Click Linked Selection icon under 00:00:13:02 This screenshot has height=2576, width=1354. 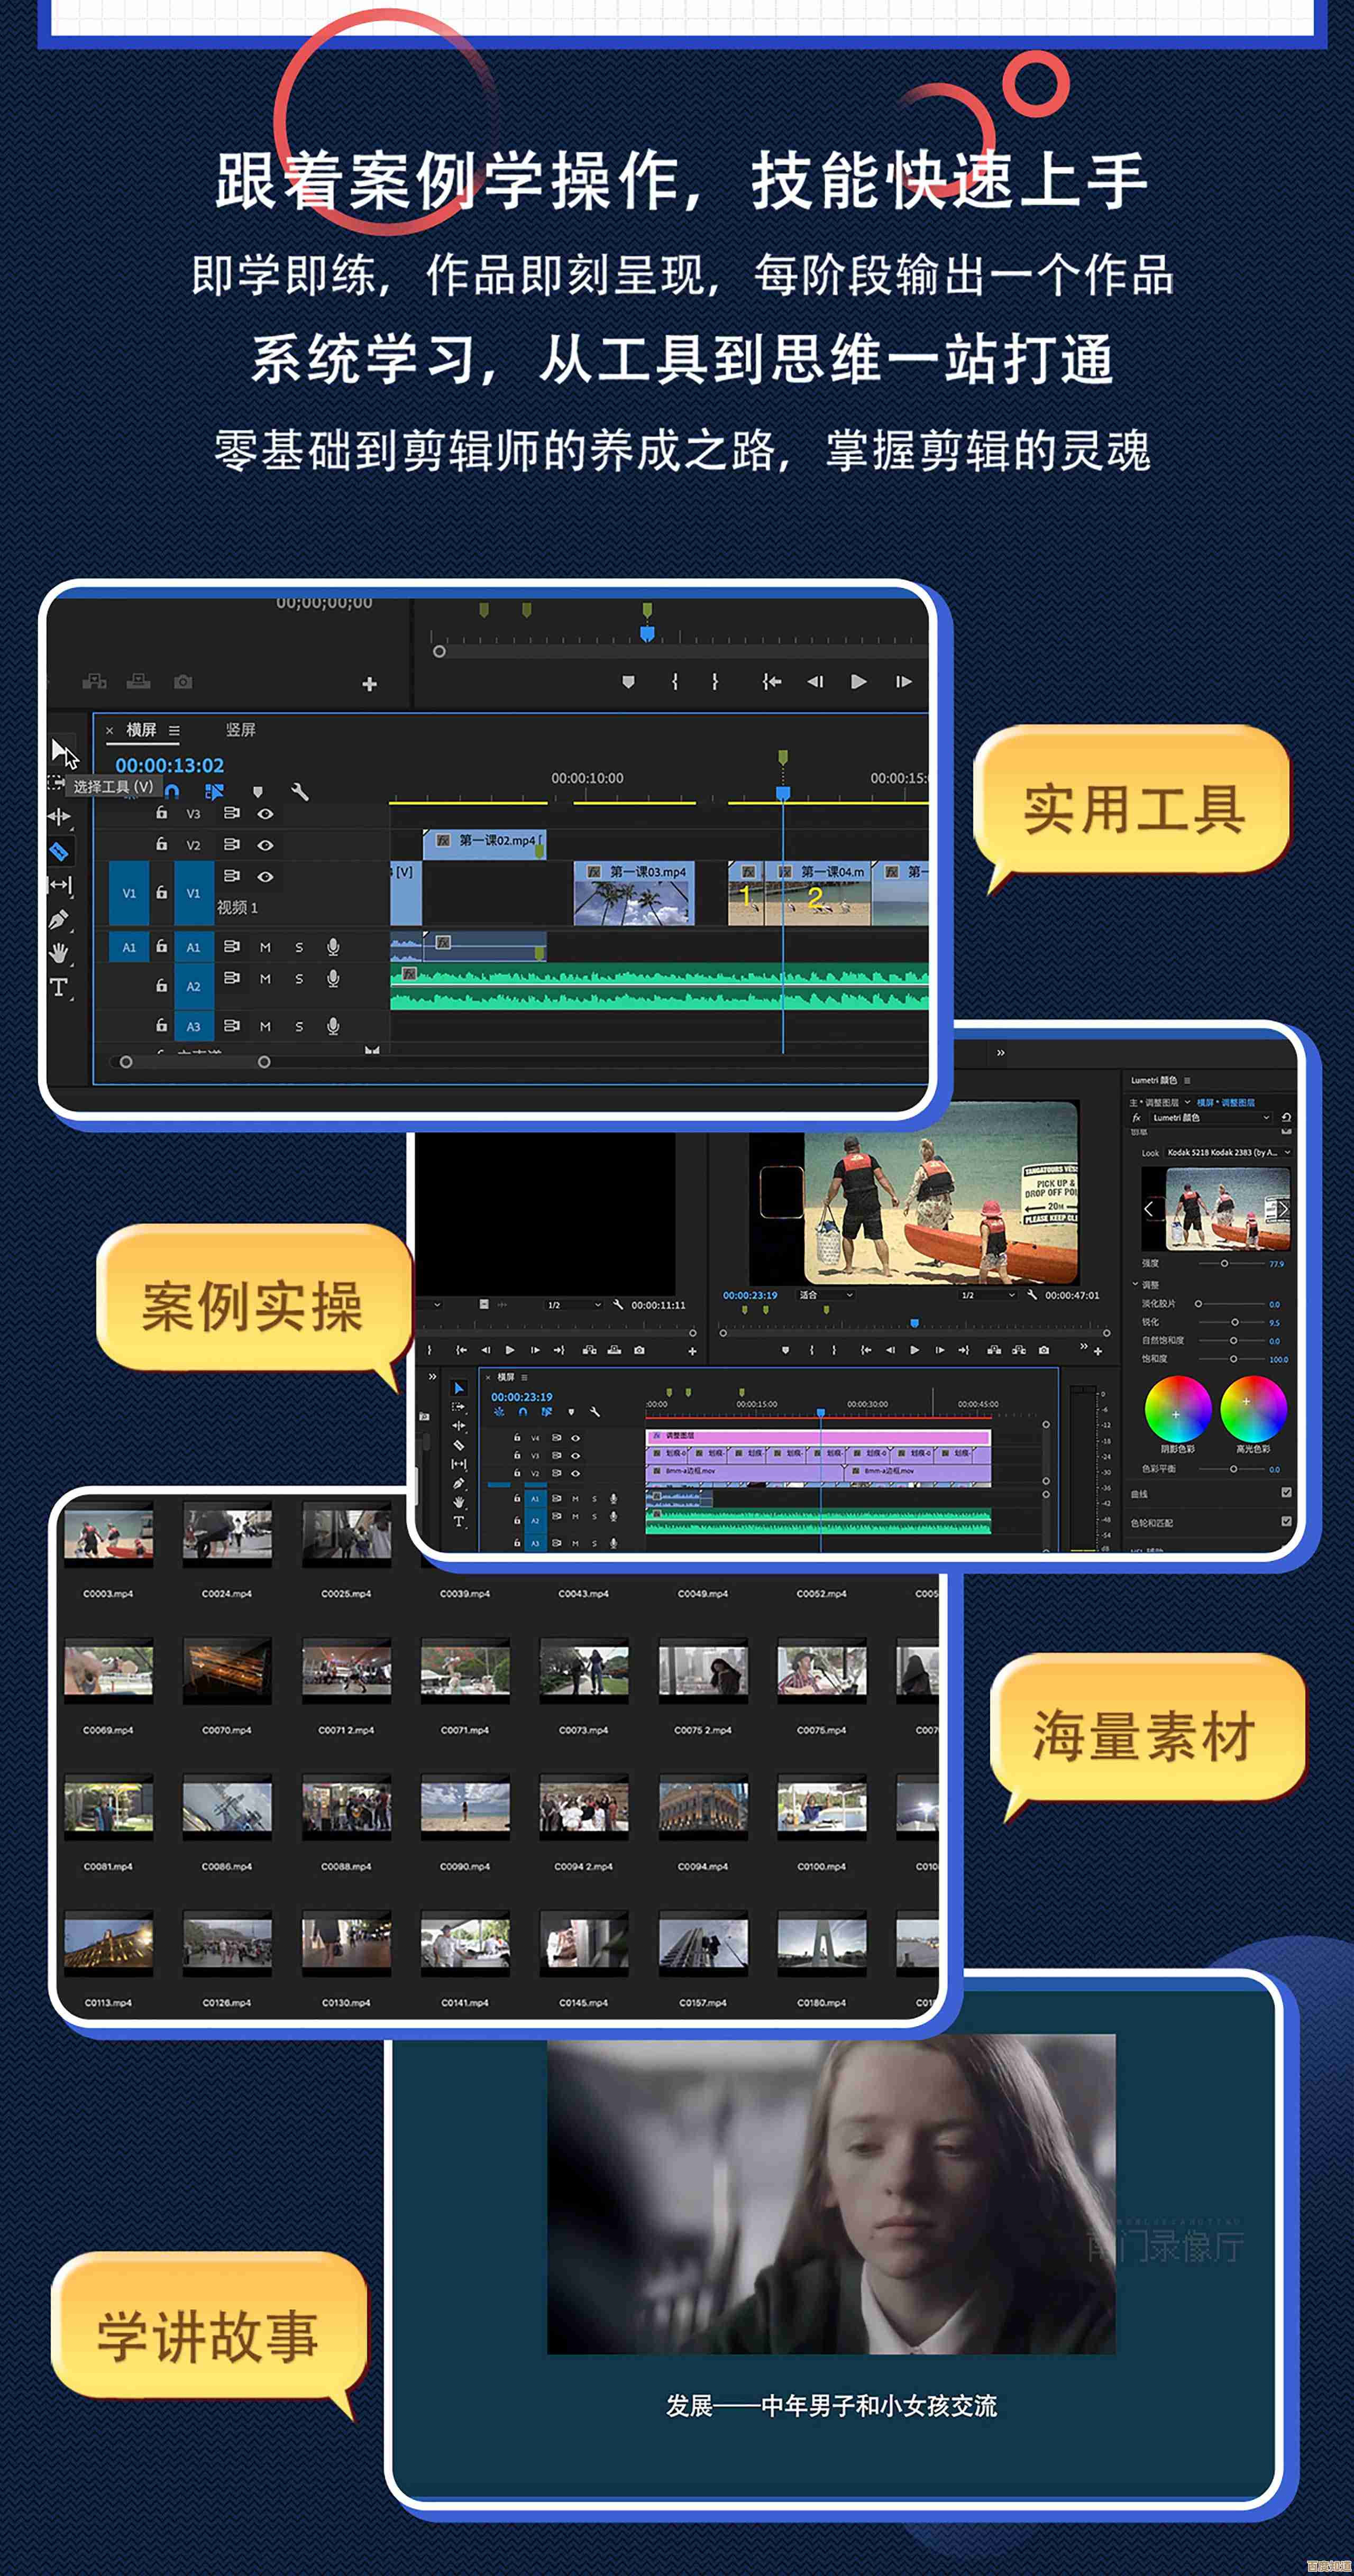pyautogui.click(x=214, y=792)
